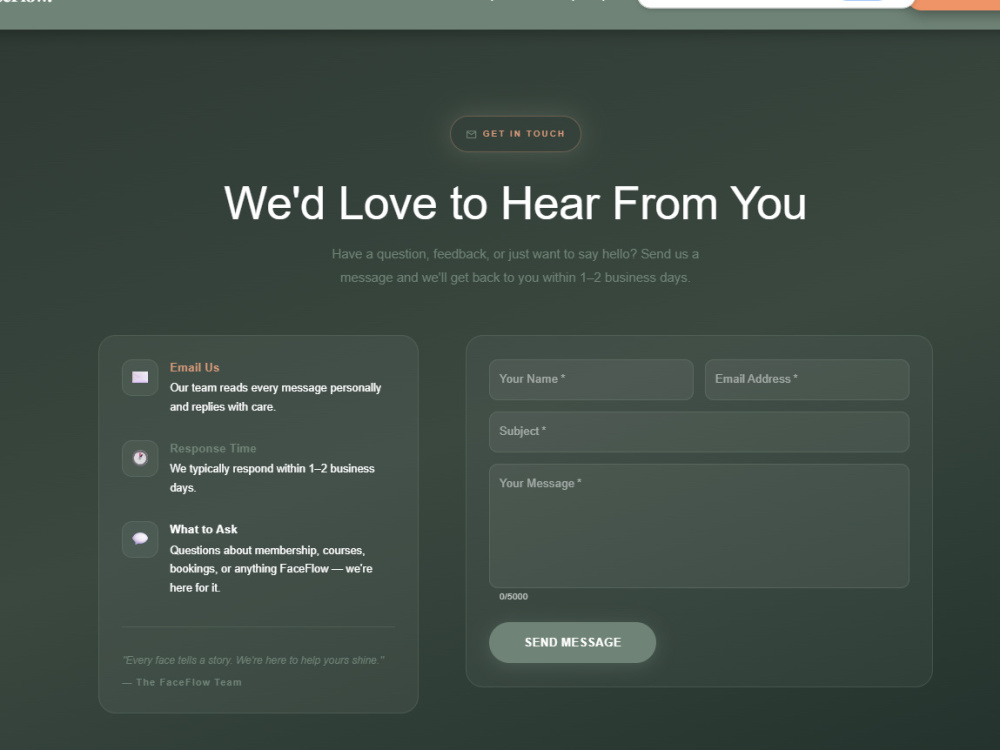Click the Response Time heading
The image size is (1000, 750).
tap(213, 448)
